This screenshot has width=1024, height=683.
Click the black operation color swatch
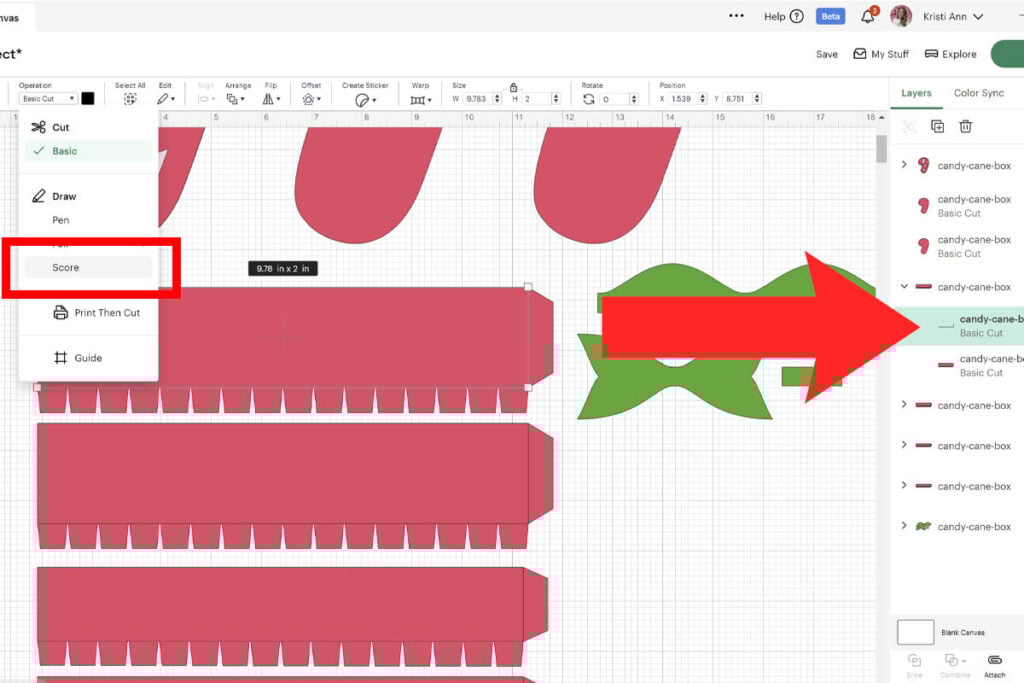88,99
